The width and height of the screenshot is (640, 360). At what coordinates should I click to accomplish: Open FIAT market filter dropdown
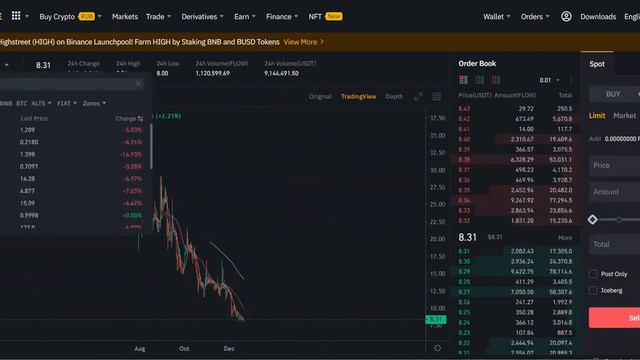(x=67, y=103)
